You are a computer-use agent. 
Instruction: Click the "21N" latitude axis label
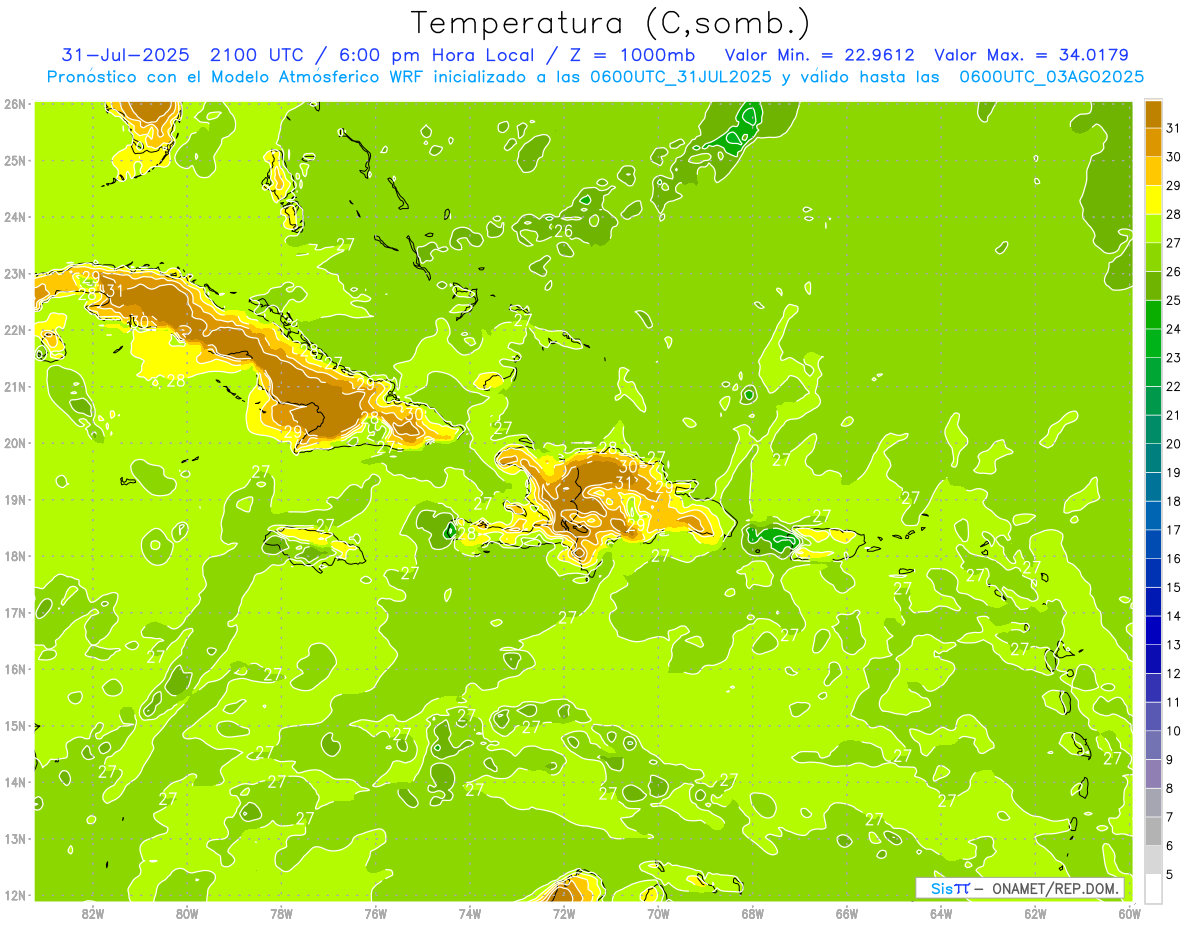14,387
